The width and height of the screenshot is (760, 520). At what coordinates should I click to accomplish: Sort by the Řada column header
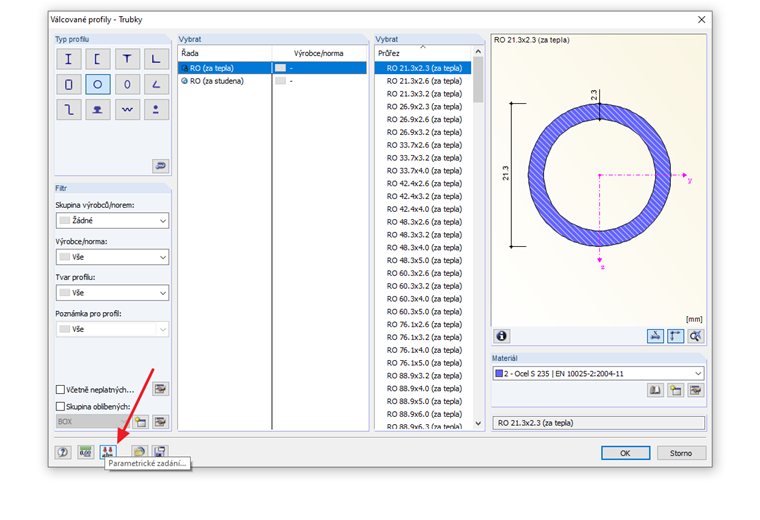[x=225, y=53]
